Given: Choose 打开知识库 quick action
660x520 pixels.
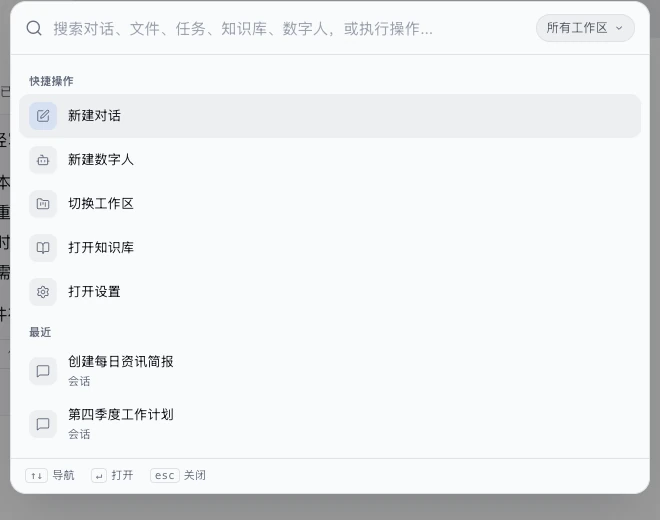Looking at the screenshot, I should (x=330, y=248).
